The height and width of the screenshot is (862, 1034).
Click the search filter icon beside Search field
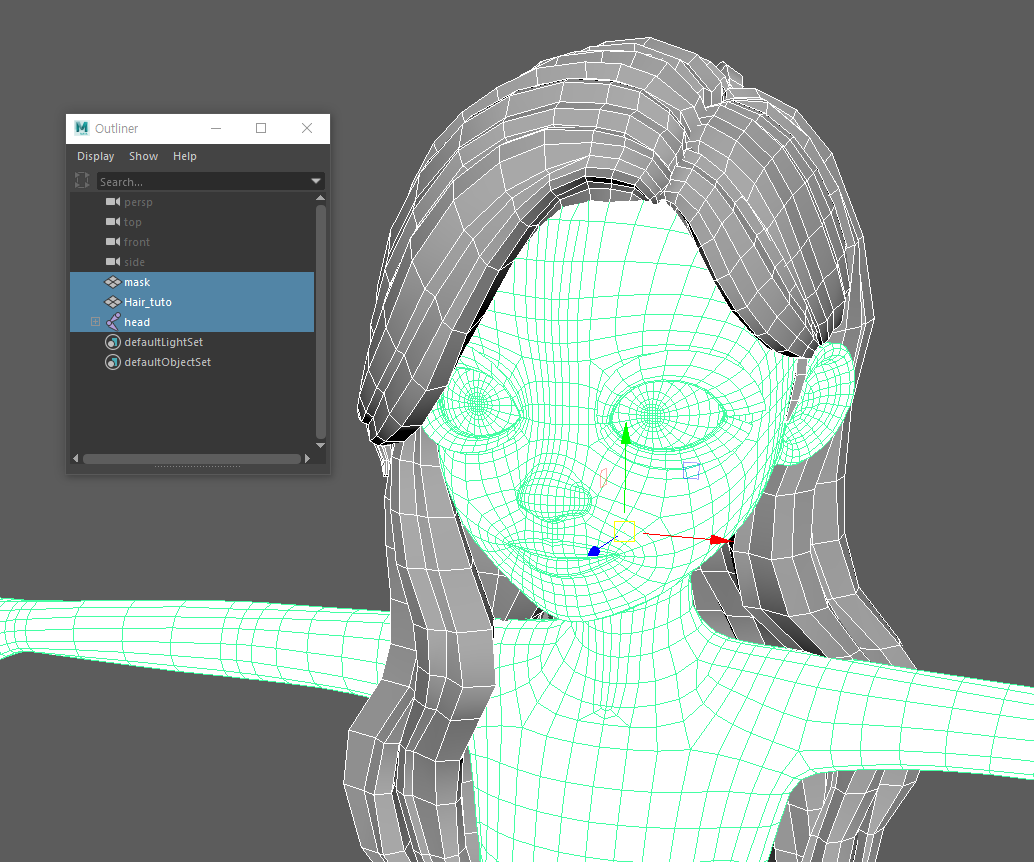click(82, 181)
